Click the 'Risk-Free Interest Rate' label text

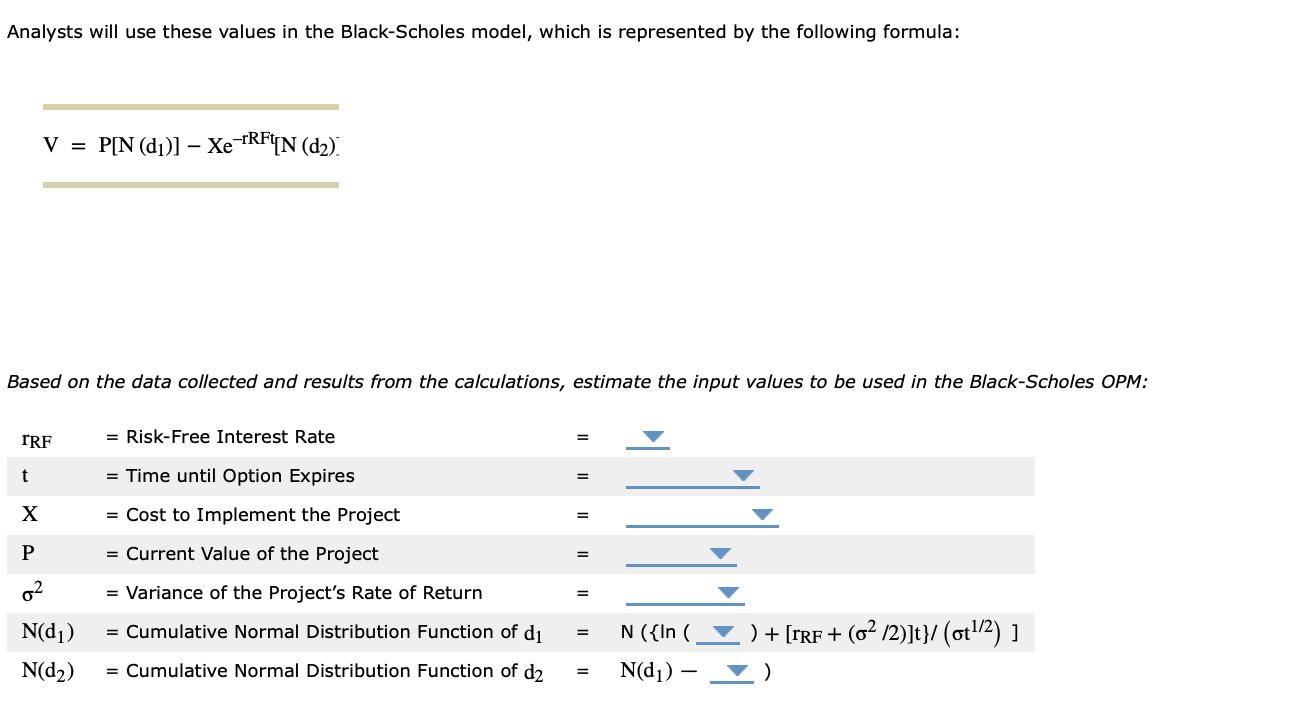point(230,437)
